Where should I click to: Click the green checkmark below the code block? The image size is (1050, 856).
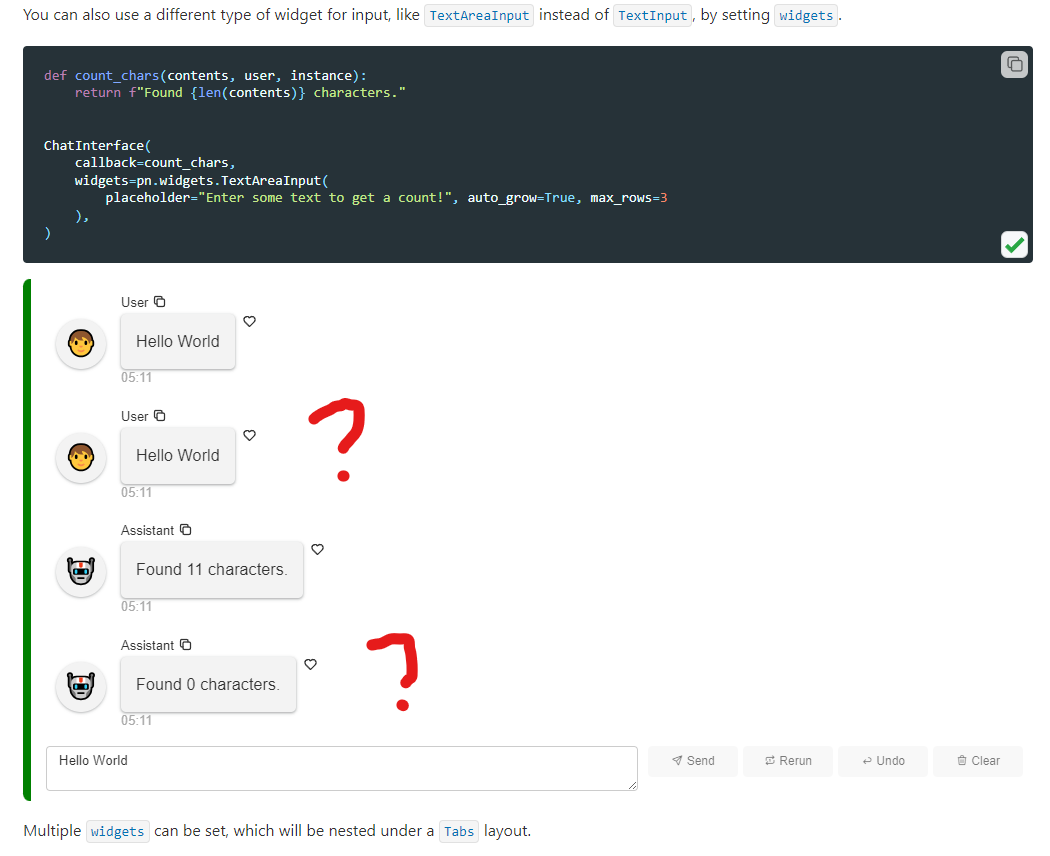click(x=1014, y=244)
